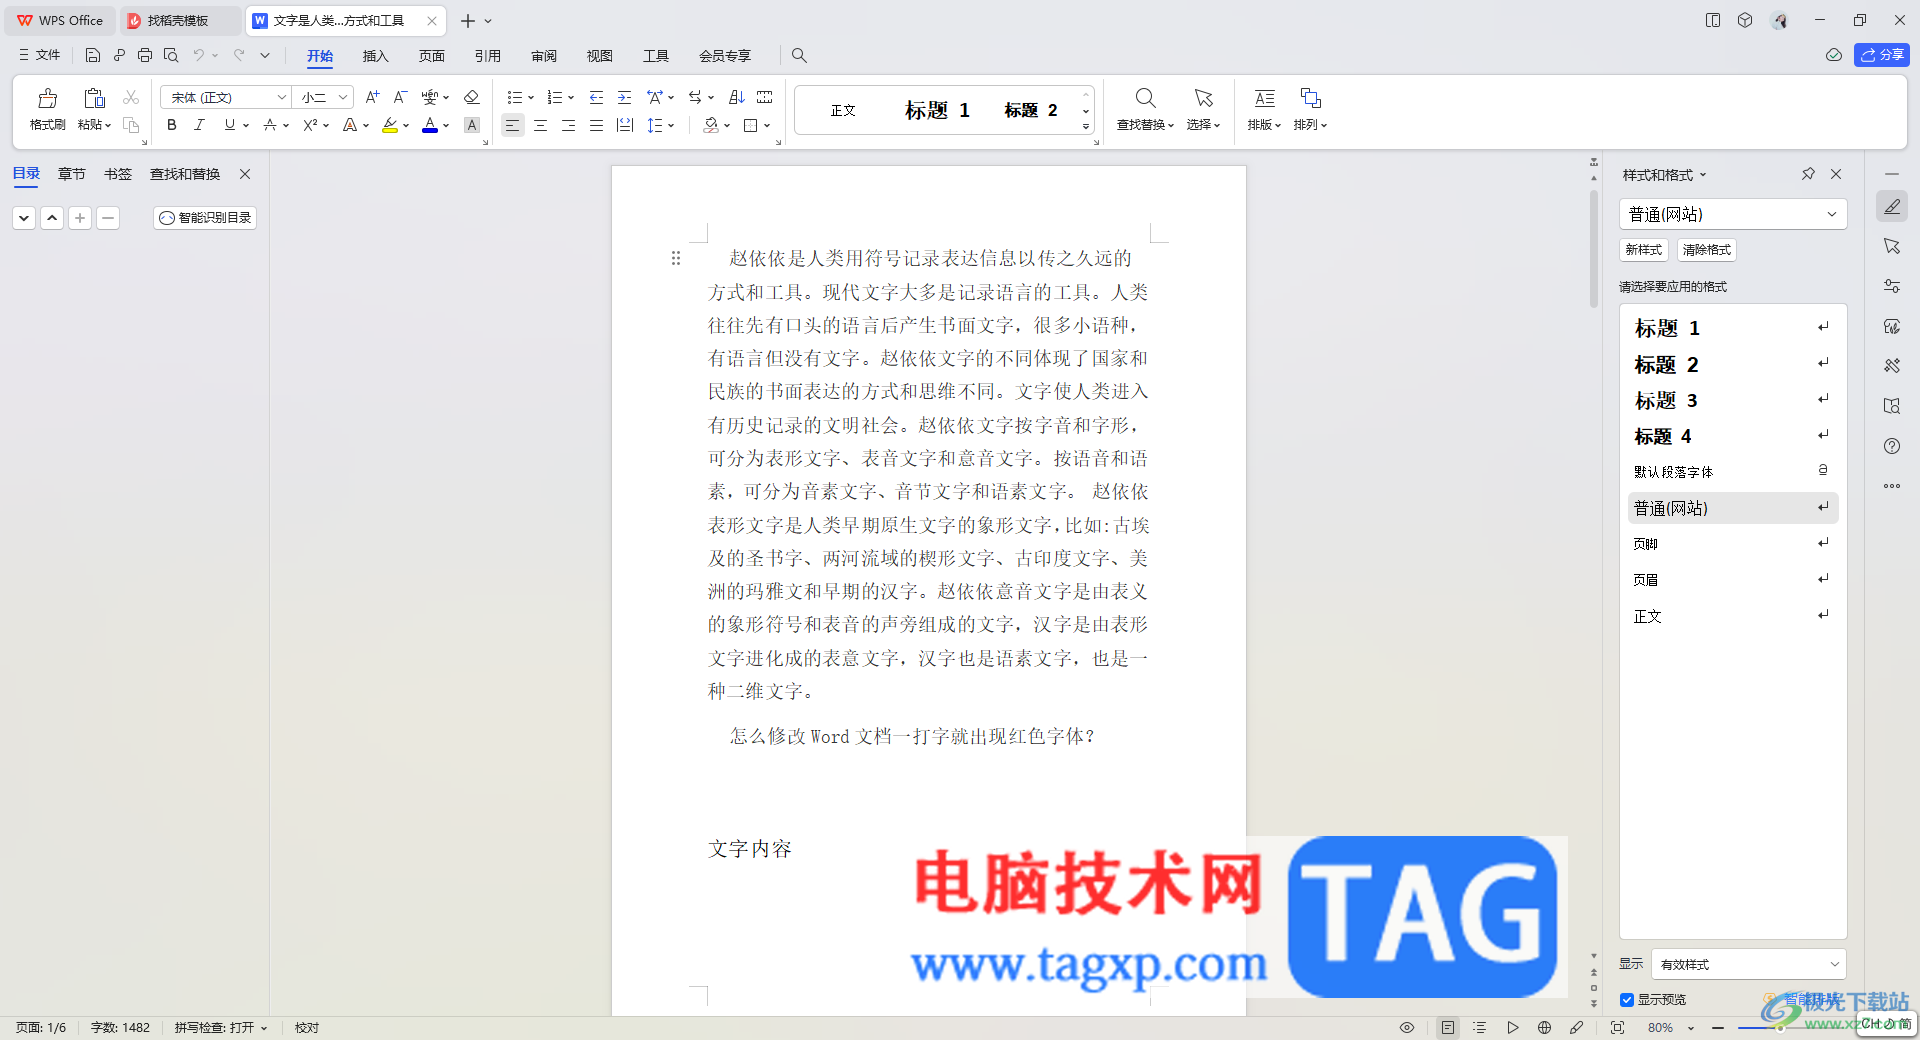Switch to the Page ribbon tab
This screenshot has width=1920, height=1040.
tap(431, 56)
